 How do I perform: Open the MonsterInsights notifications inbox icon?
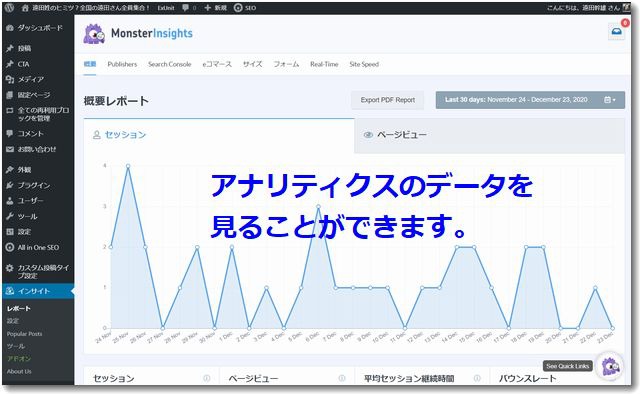(616, 32)
